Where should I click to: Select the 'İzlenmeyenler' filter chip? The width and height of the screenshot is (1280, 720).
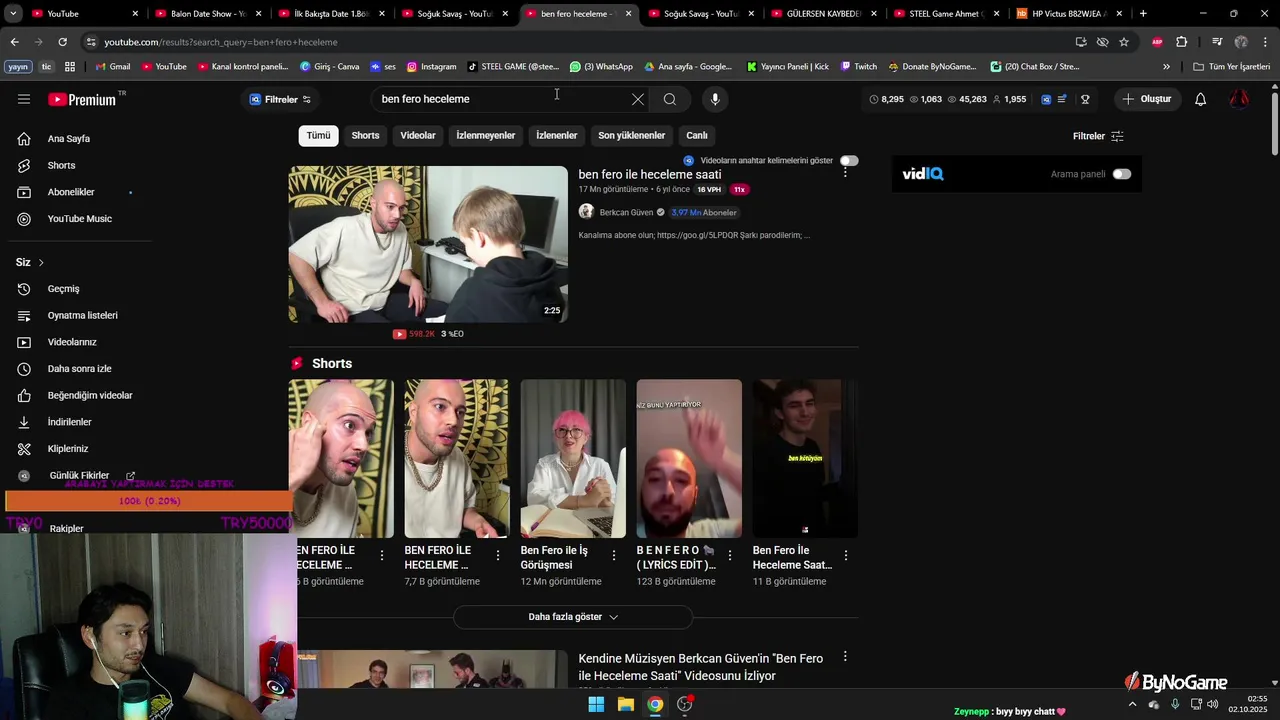coord(486,135)
